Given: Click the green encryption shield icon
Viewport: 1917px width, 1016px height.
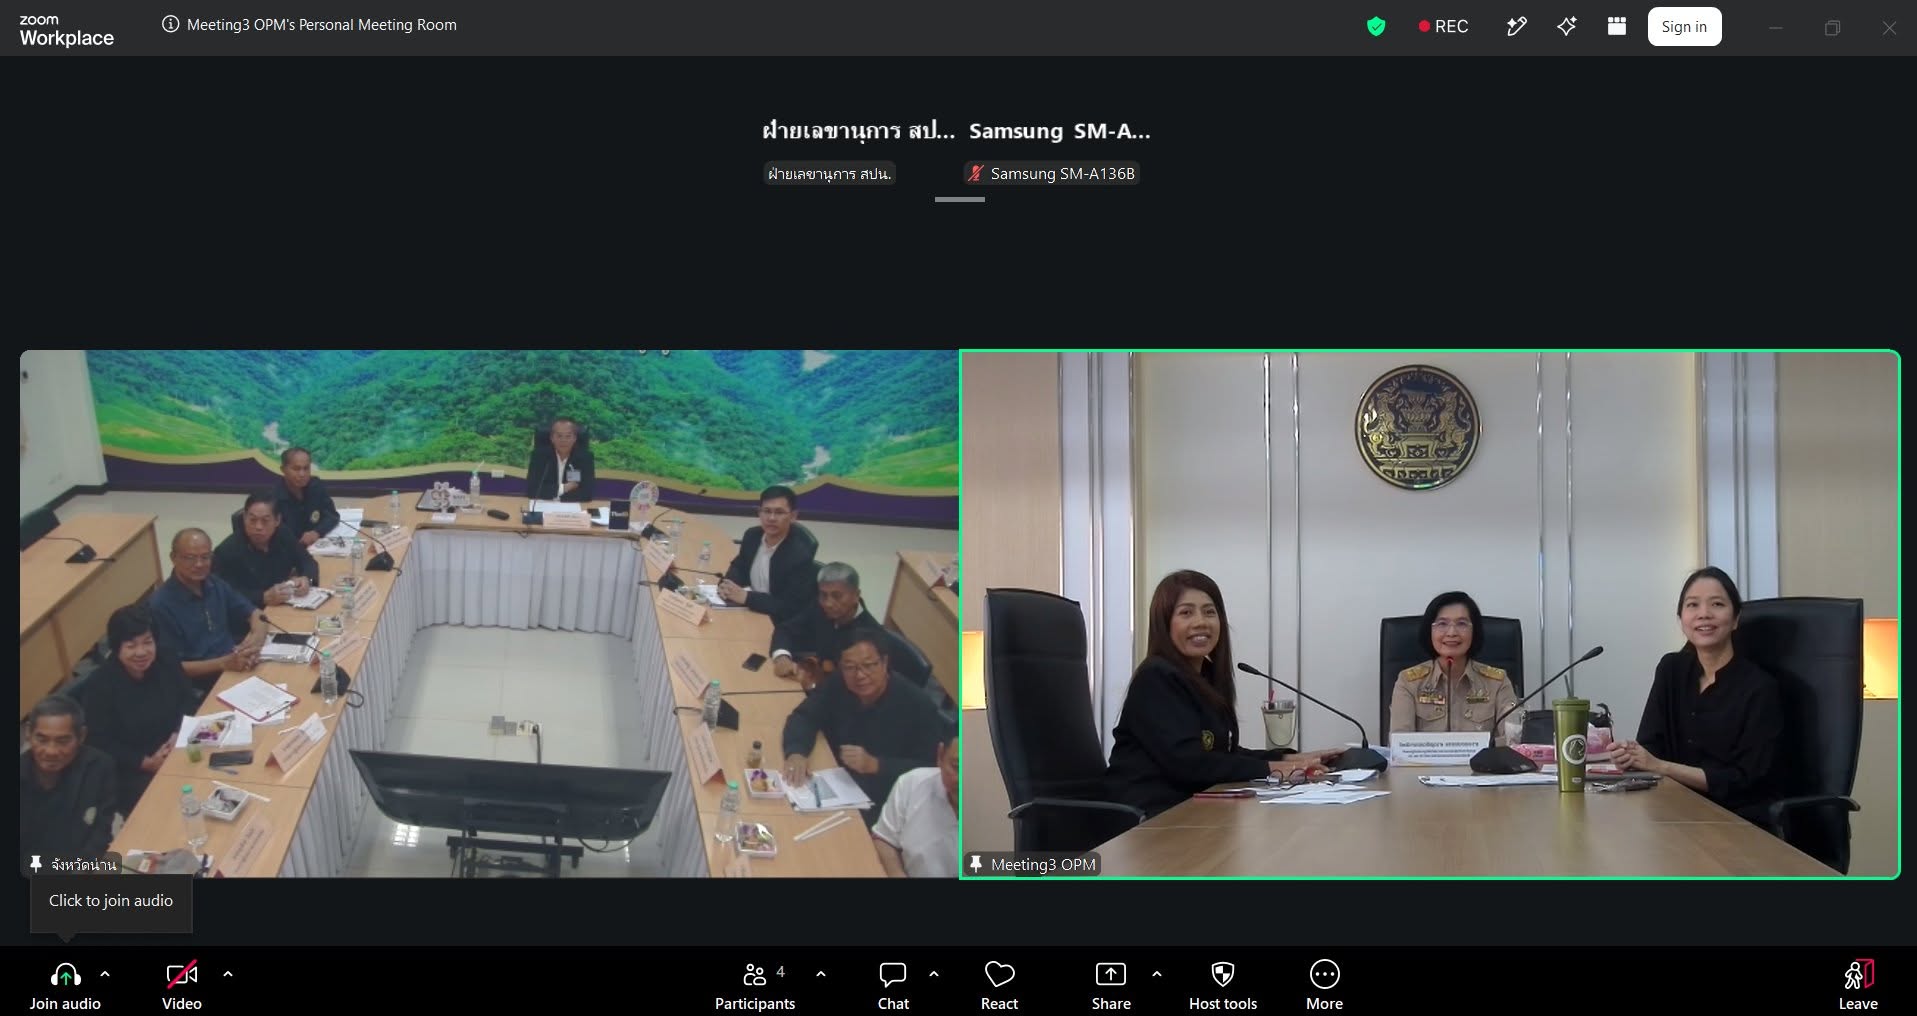Looking at the screenshot, I should click(x=1376, y=27).
